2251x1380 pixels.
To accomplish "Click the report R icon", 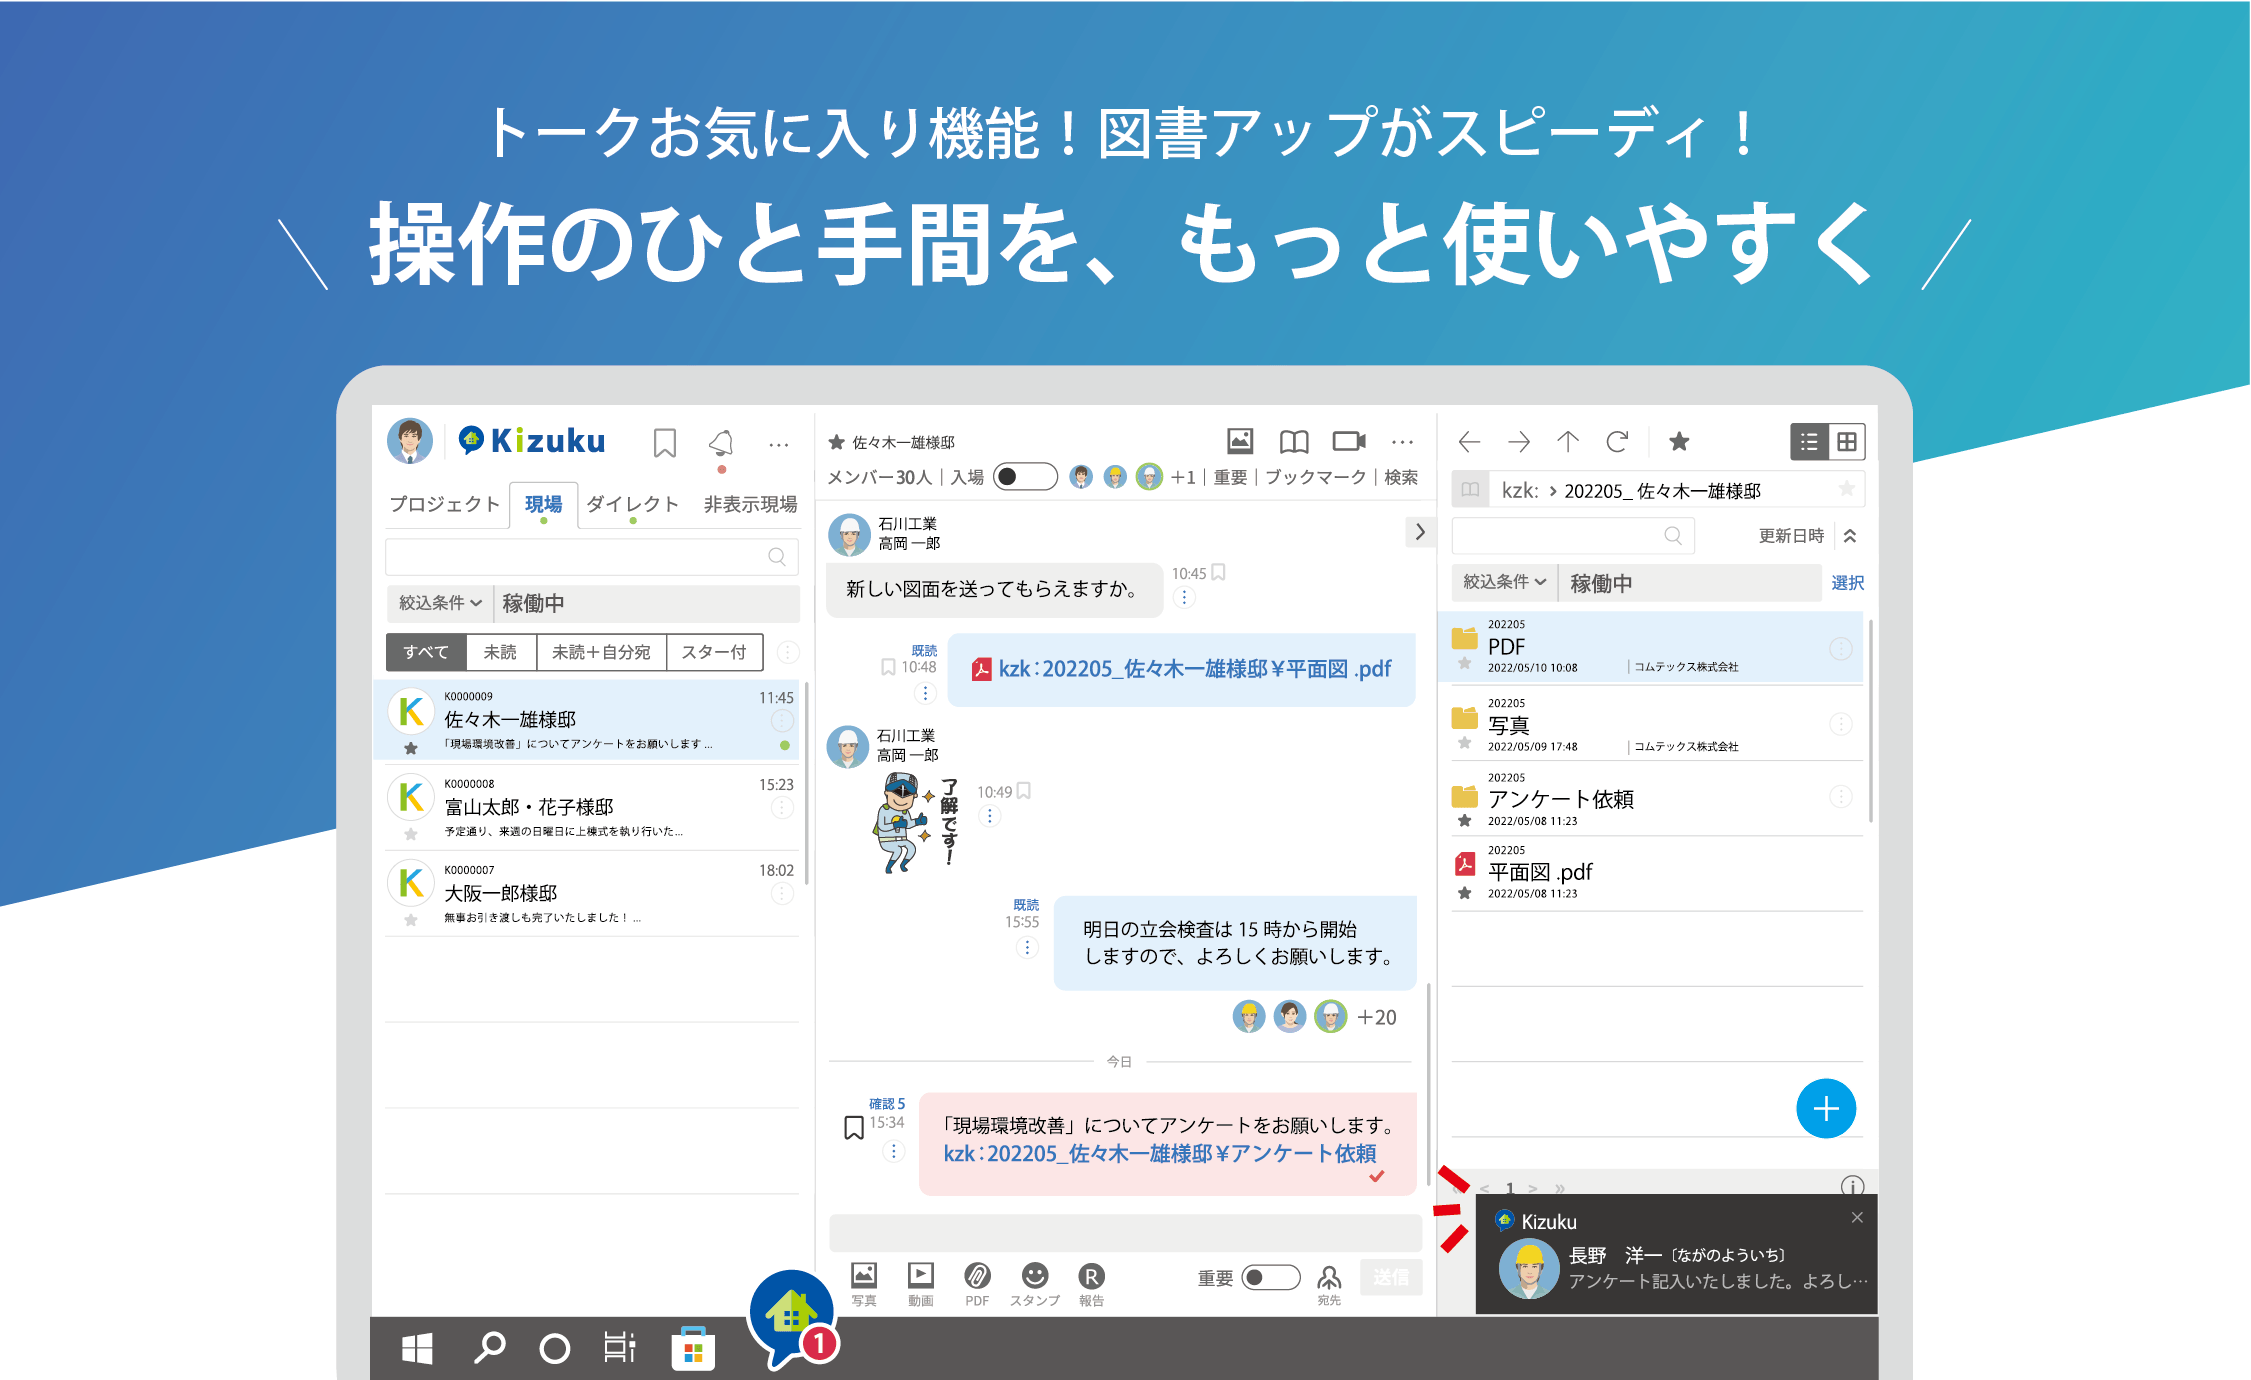I will 1091,1276.
